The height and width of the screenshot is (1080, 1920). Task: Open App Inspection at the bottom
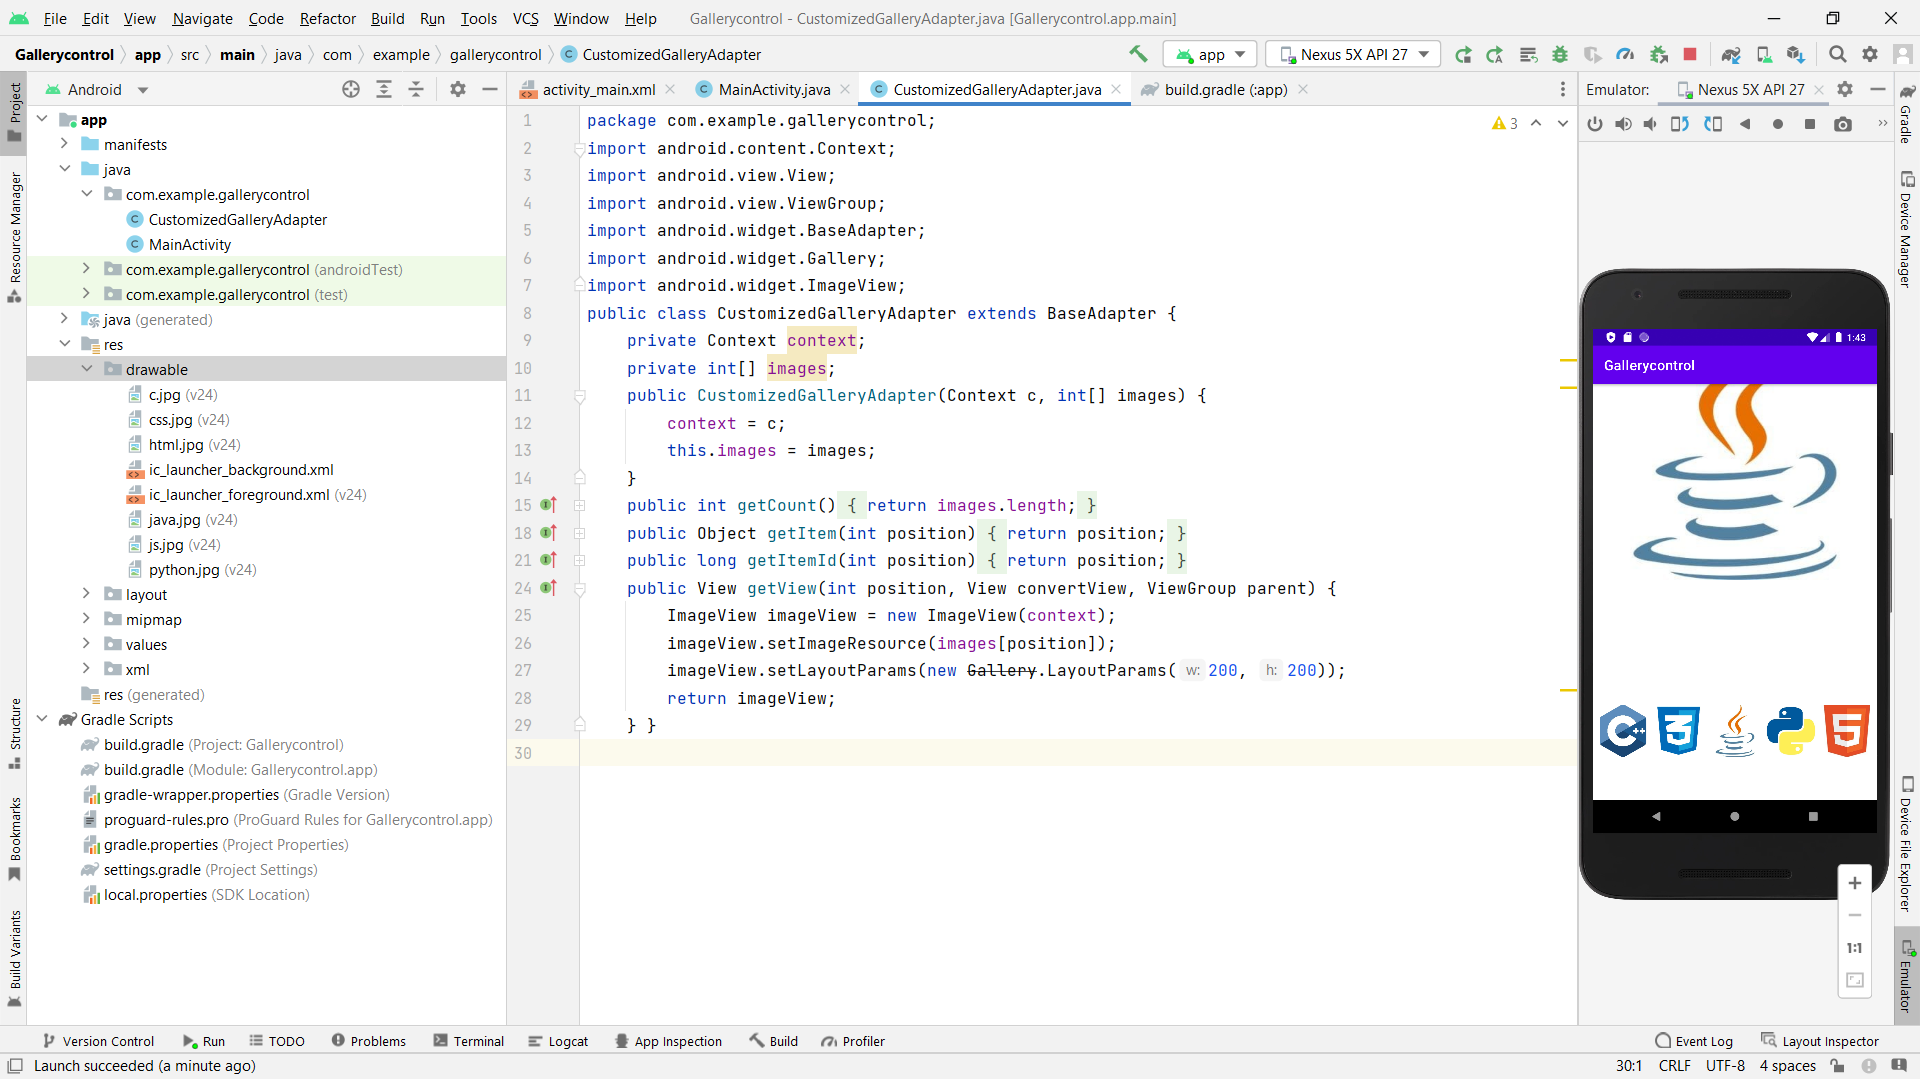tap(669, 1040)
